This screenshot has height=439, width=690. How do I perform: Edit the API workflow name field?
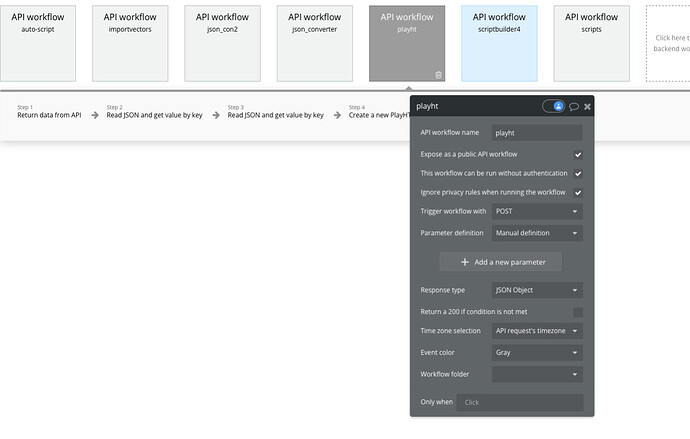(537, 133)
